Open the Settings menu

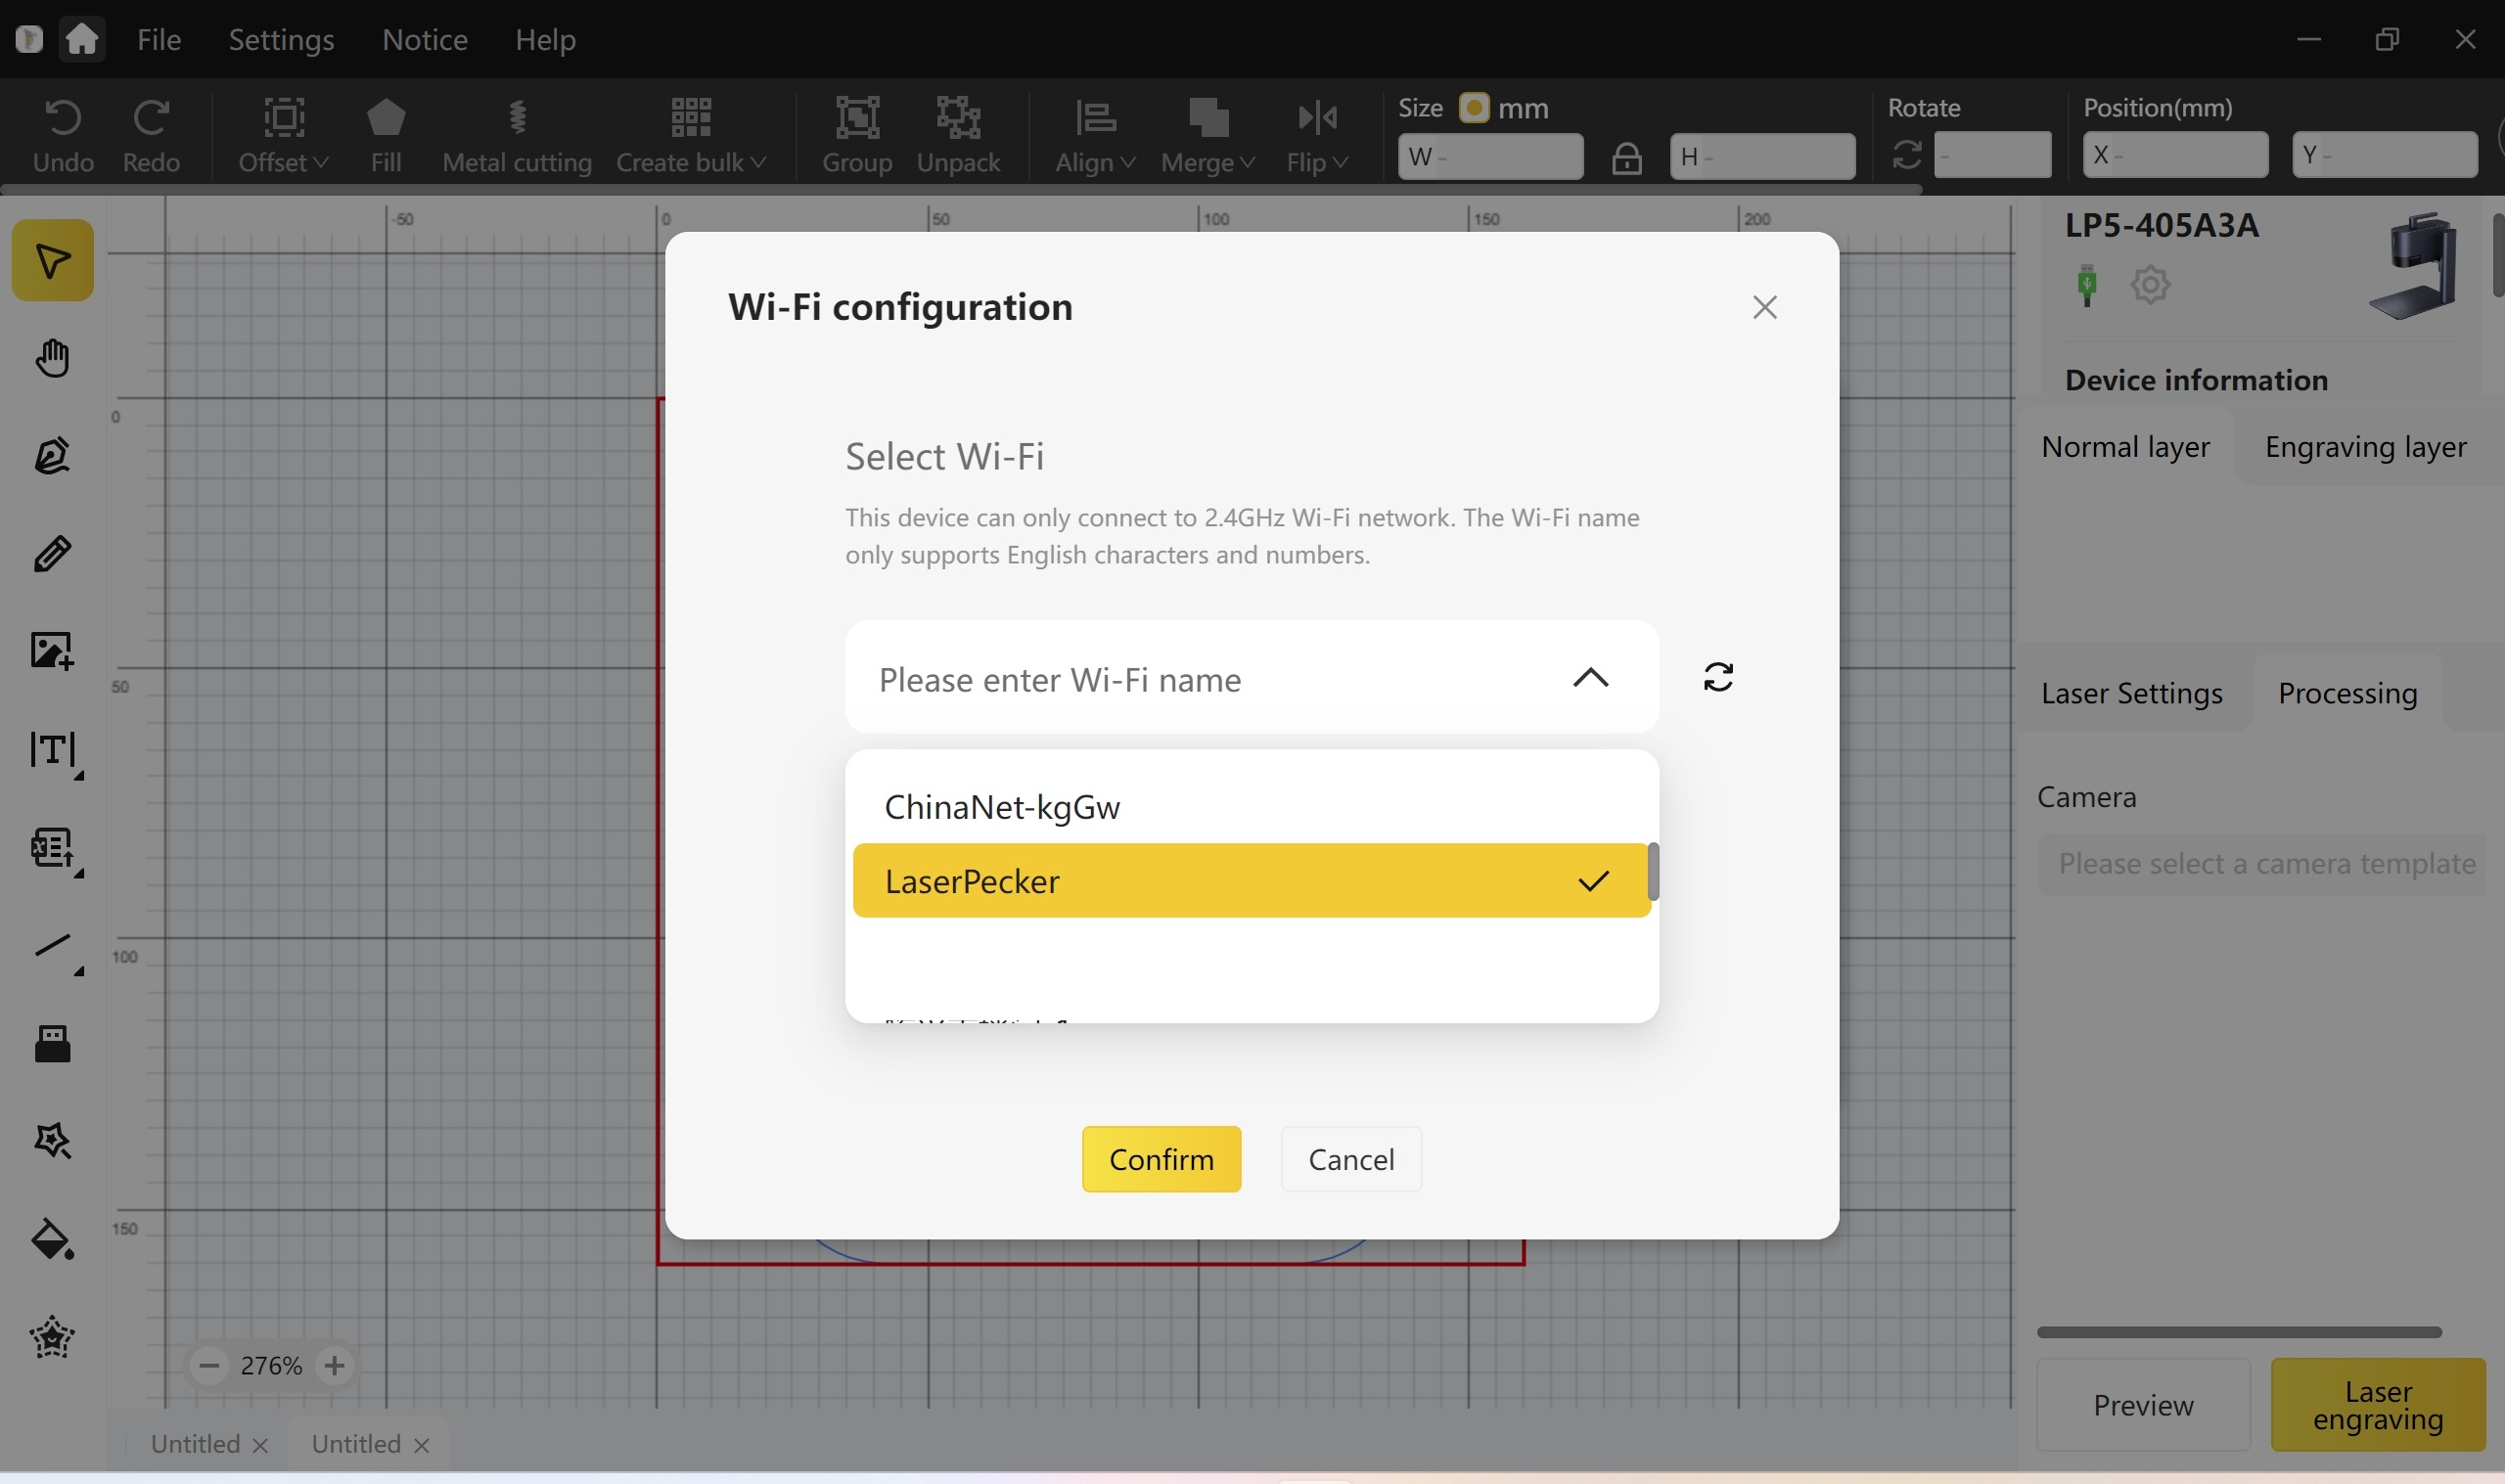pyautogui.click(x=281, y=39)
